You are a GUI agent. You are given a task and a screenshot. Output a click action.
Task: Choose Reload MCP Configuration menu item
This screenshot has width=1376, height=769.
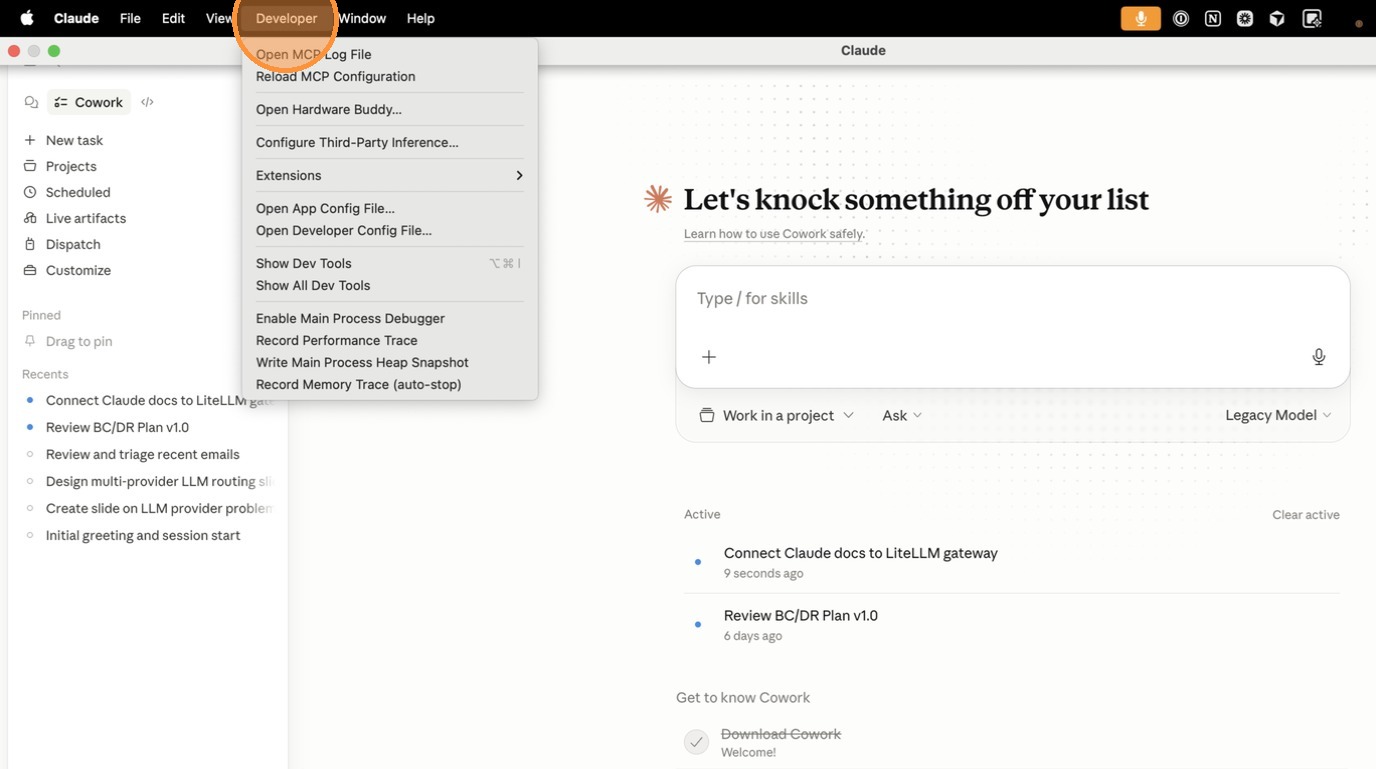tap(335, 76)
